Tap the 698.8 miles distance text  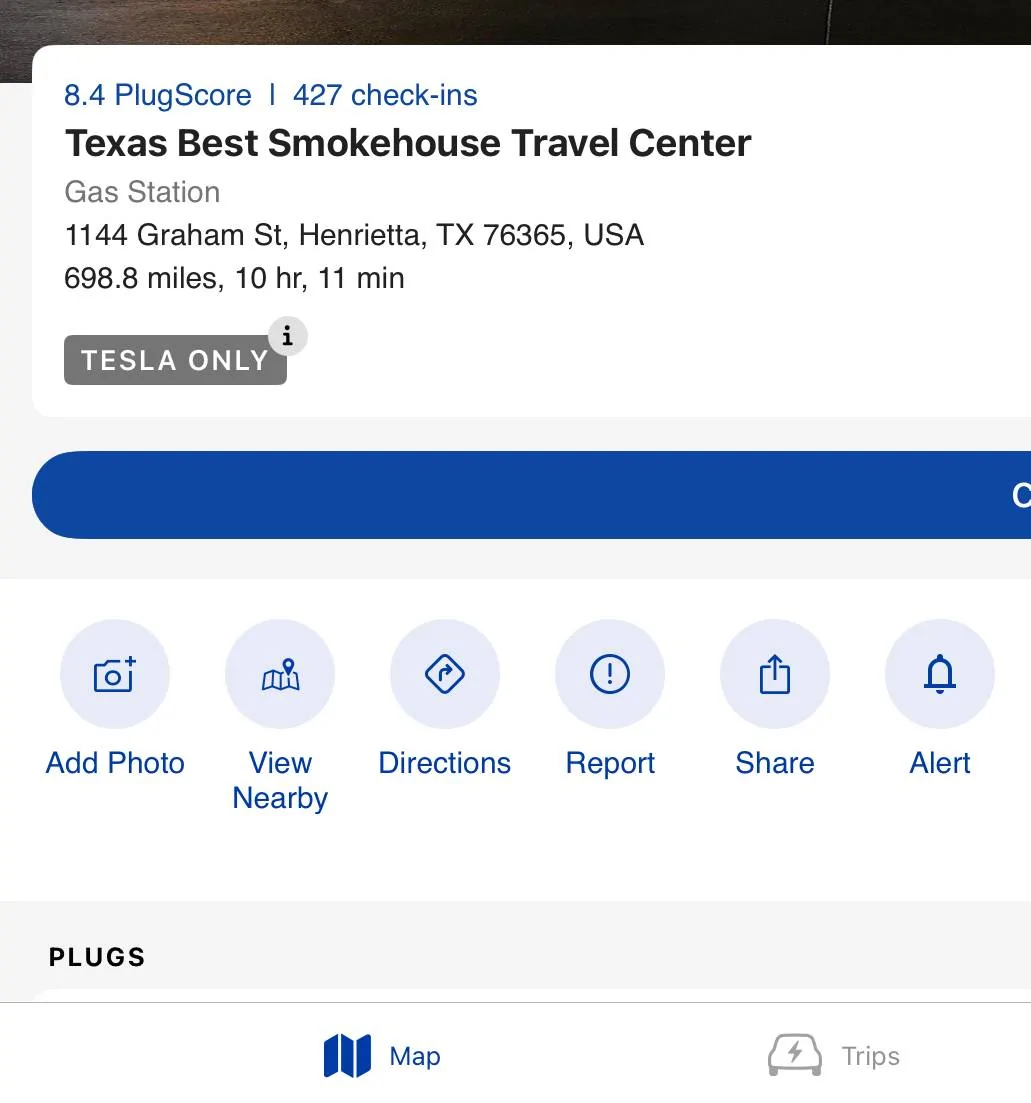(x=234, y=278)
